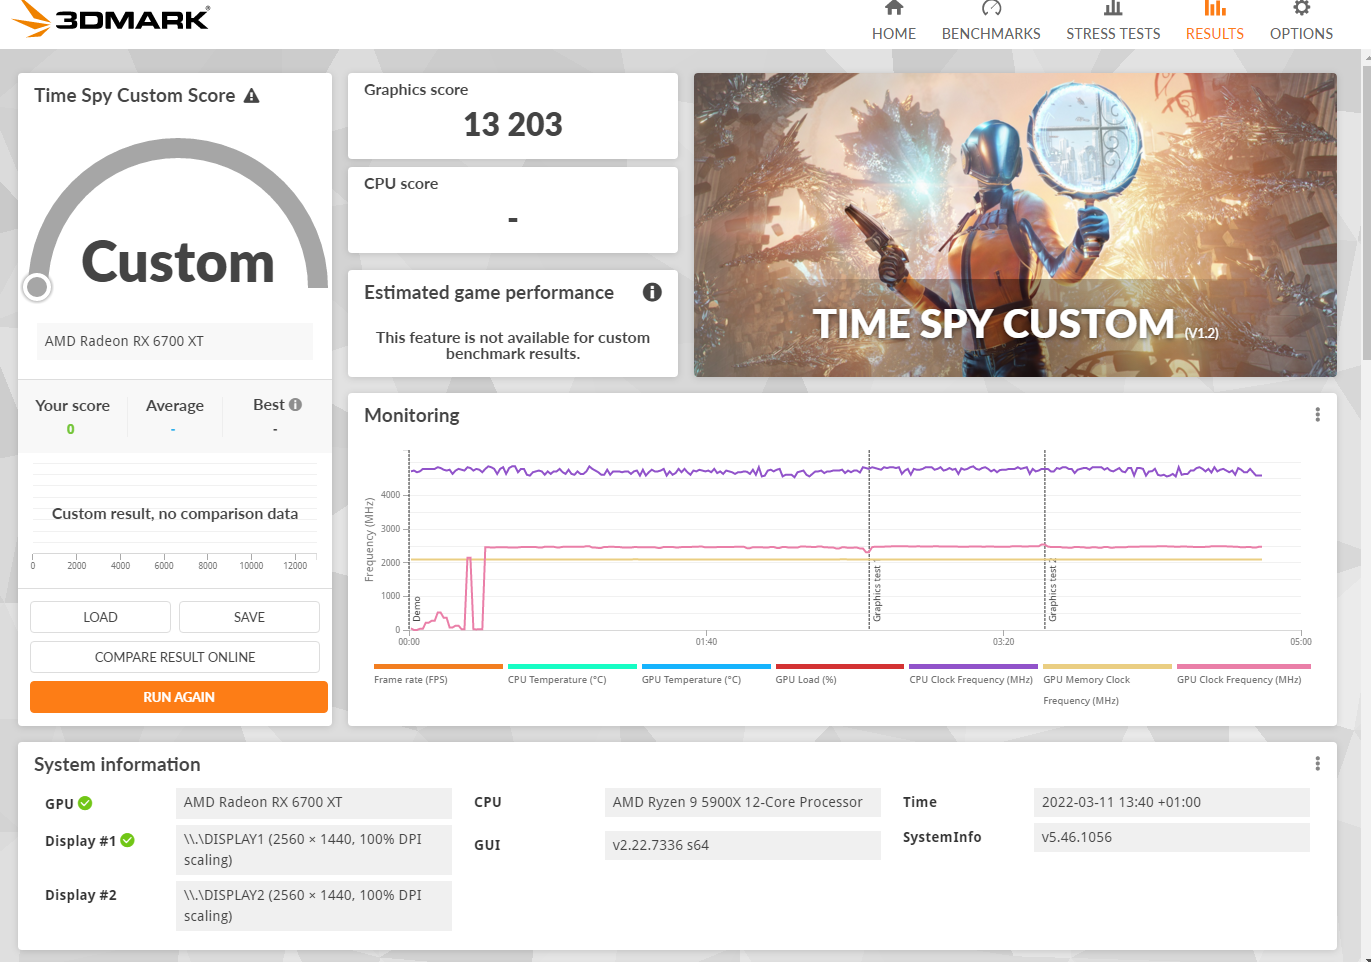The width and height of the screenshot is (1371, 962).
Task: Open the Results bar chart icon
Action: click(x=1215, y=8)
